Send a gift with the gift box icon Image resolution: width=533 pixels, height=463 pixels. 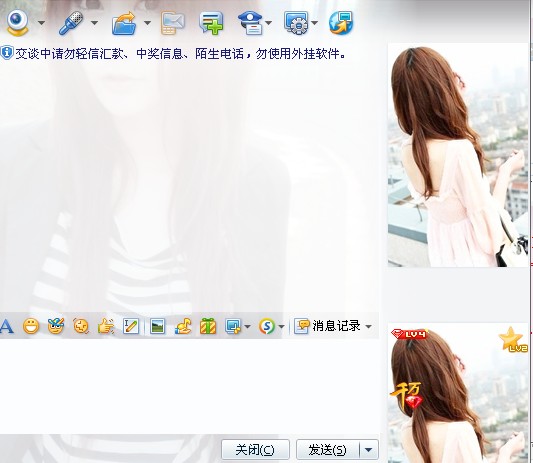point(208,326)
